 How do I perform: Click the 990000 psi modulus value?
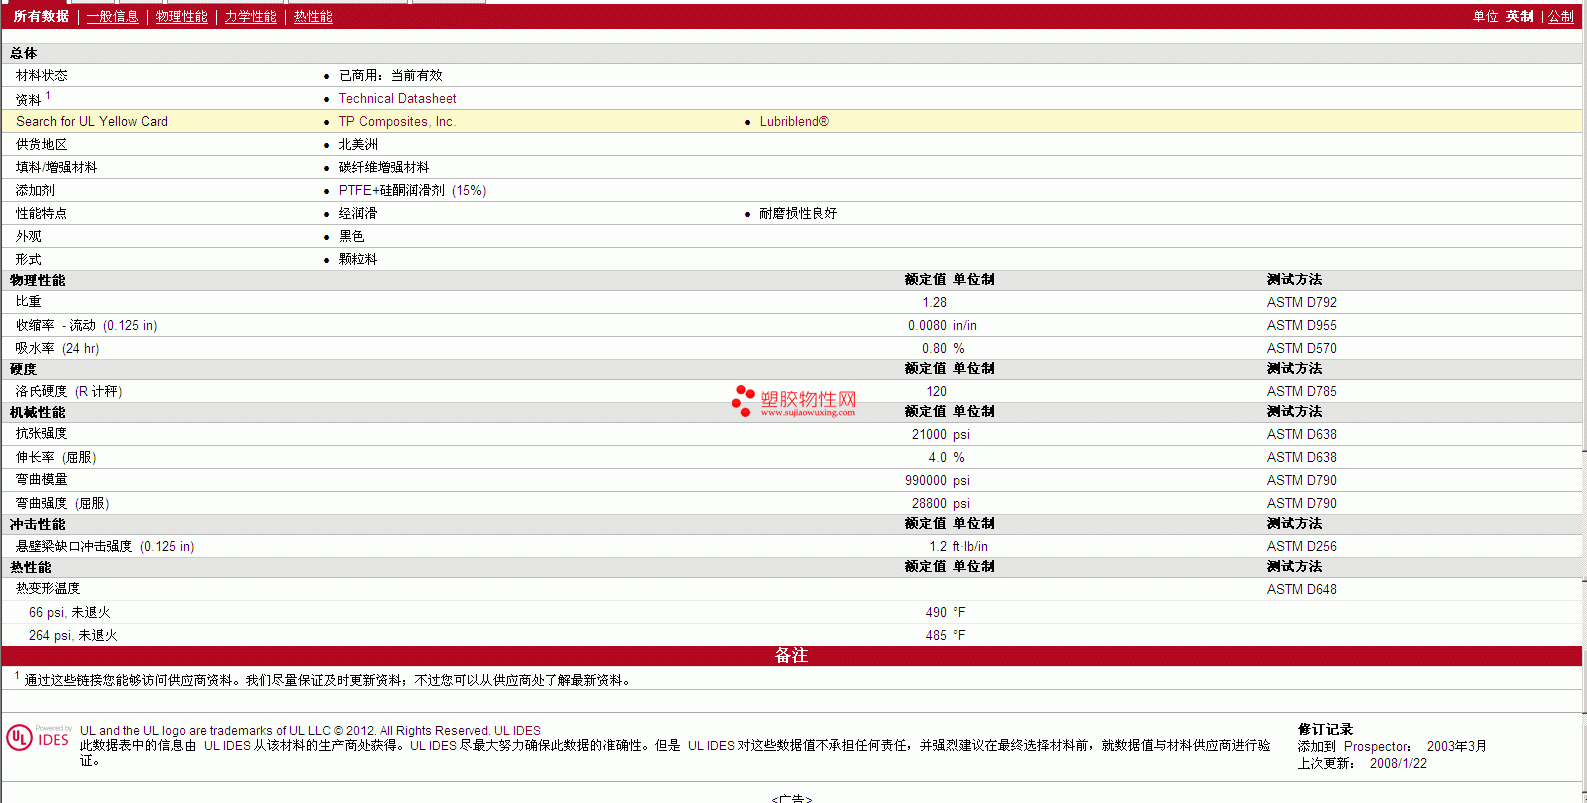937,481
